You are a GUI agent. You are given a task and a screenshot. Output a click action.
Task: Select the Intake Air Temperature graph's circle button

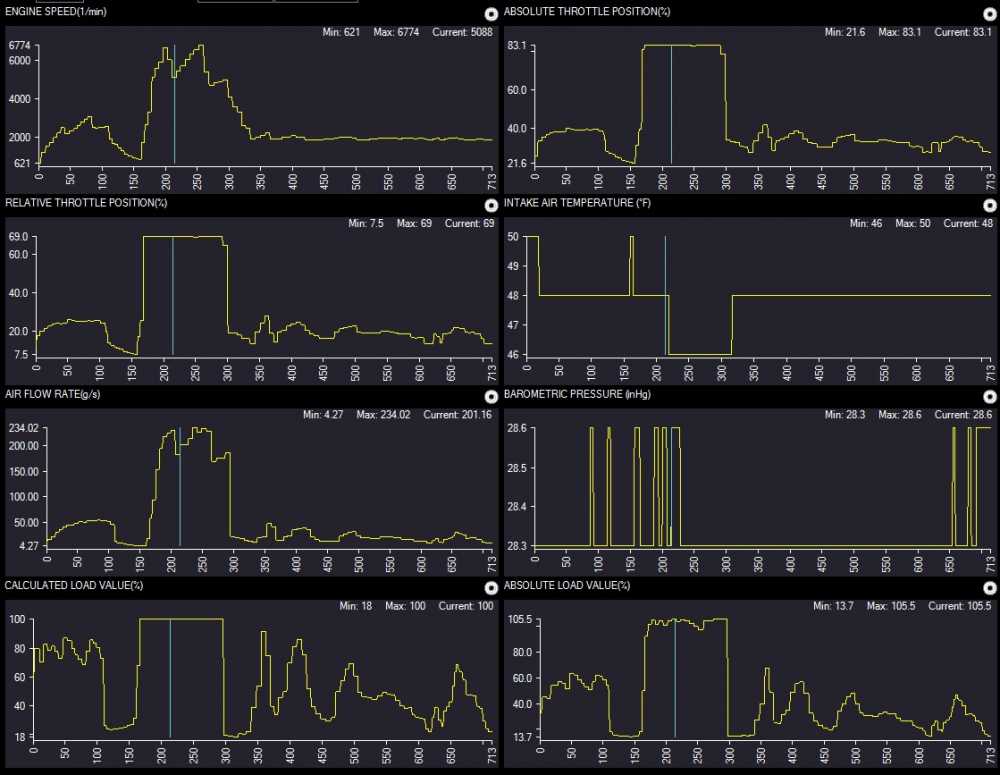point(990,204)
